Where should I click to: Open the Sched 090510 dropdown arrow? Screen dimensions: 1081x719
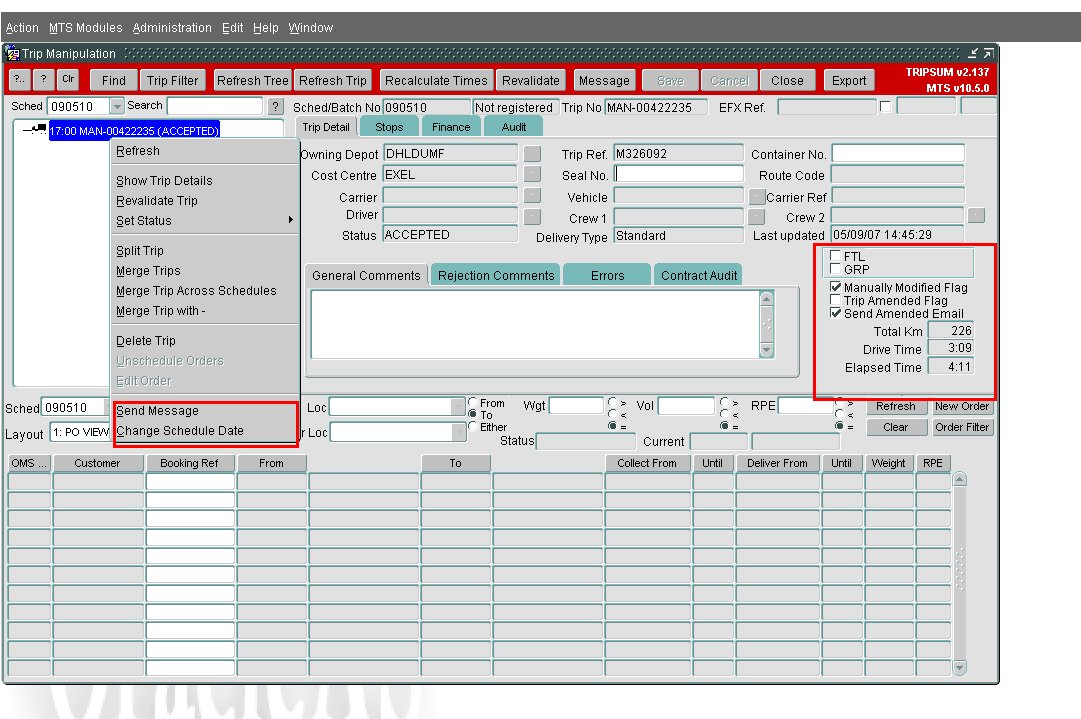point(117,106)
